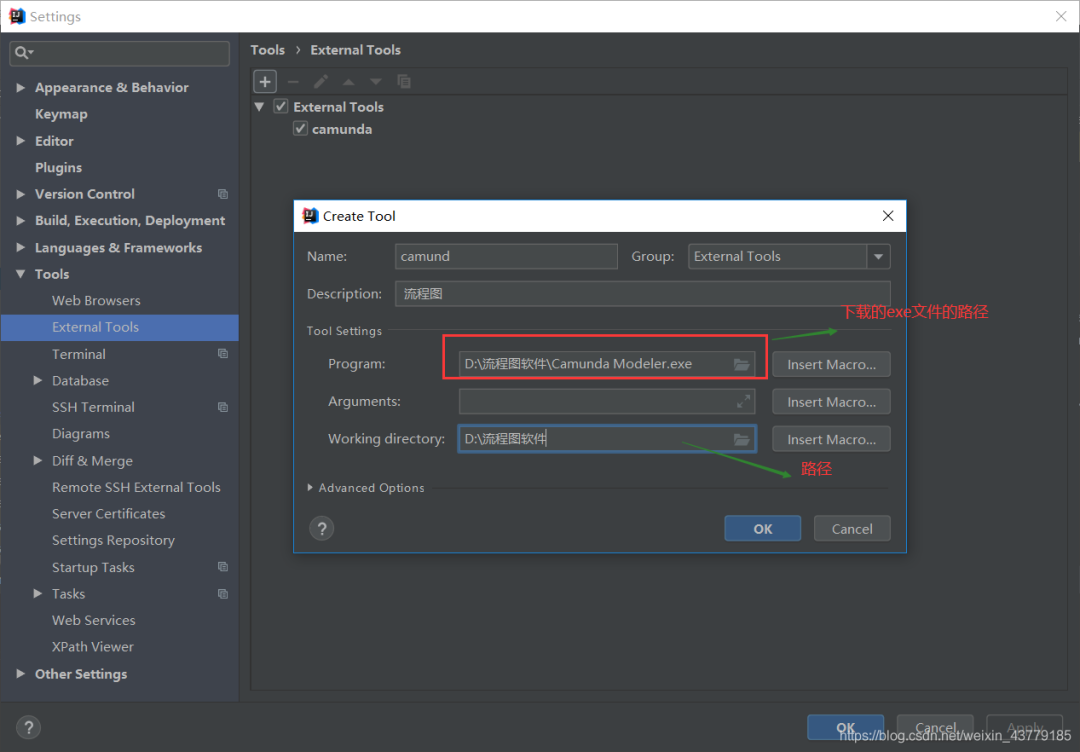Expand the Arguments field with arrows icon
Image resolution: width=1080 pixels, height=752 pixels.
coord(743,401)
